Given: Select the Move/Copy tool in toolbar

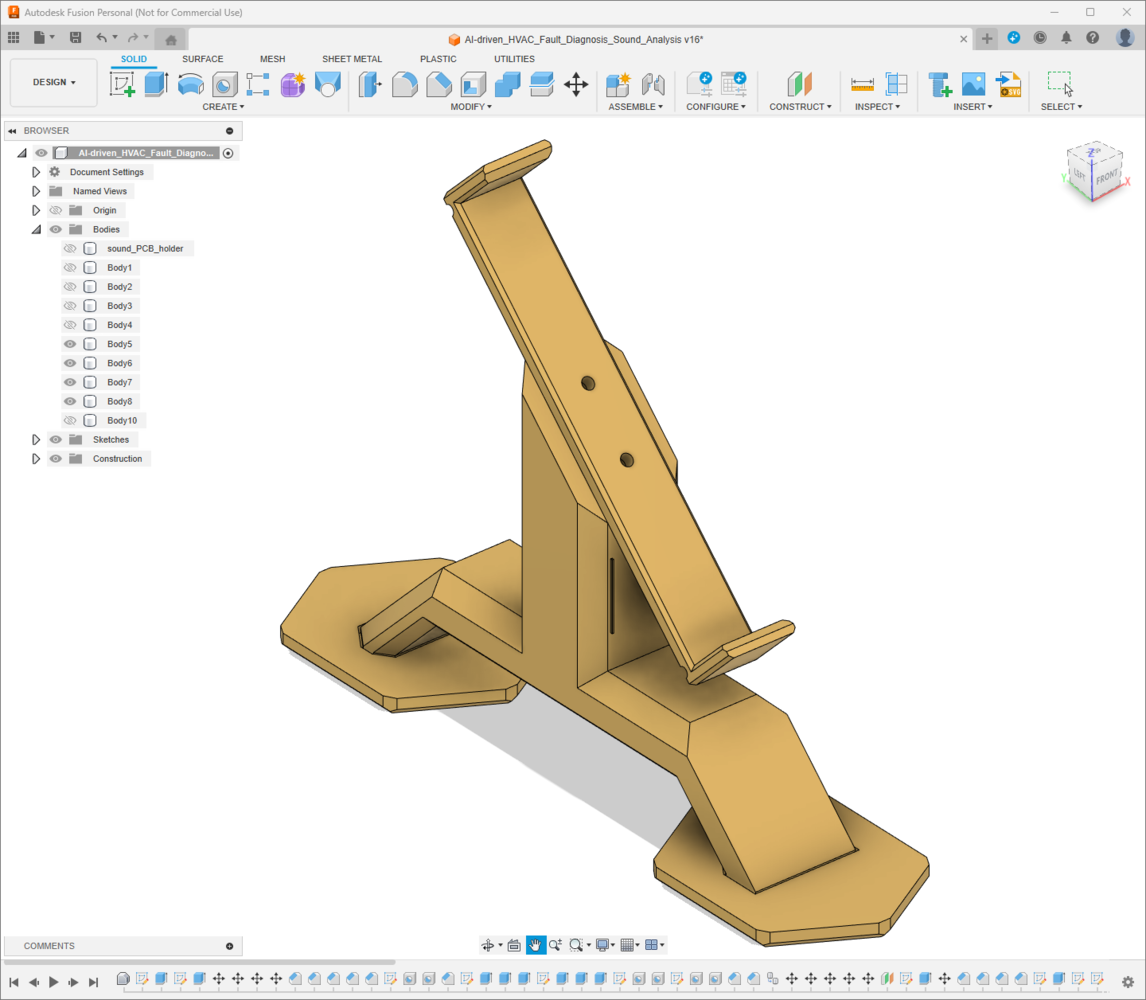Looking at the screenshot, I should [576, 84].
